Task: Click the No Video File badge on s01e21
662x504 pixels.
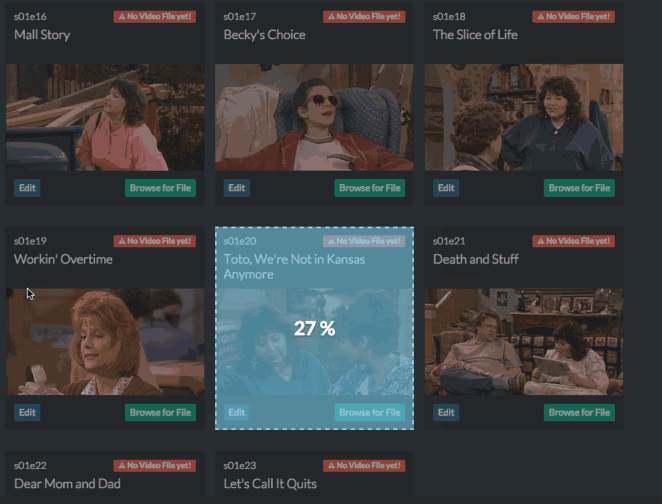Action: [573, 241]
